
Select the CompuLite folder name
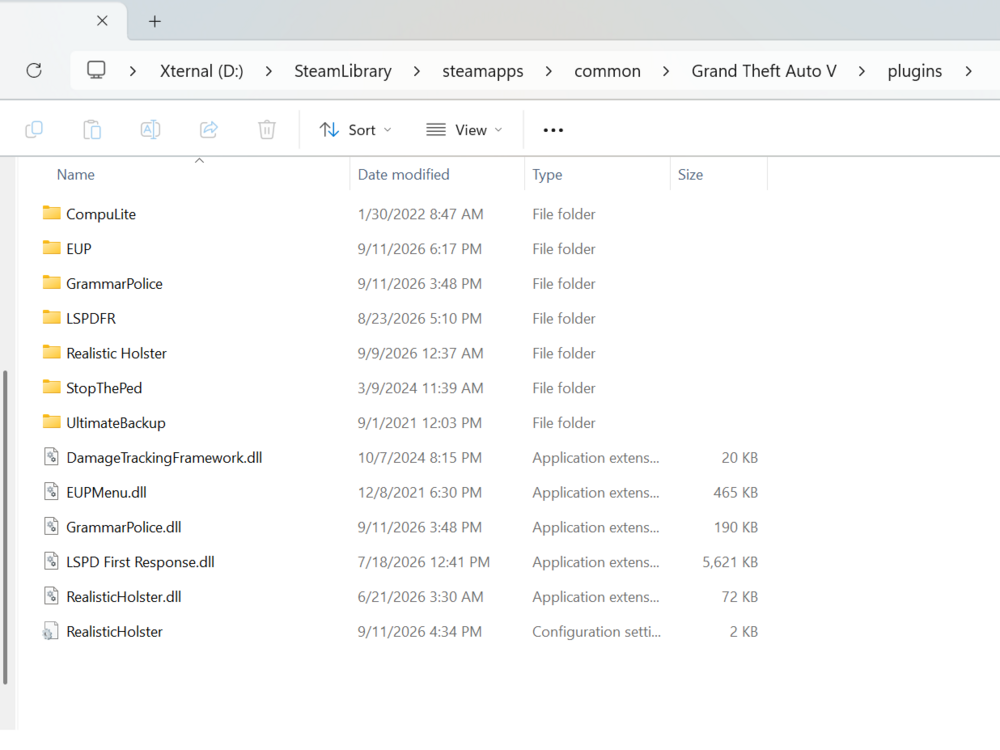pos(101,214)
